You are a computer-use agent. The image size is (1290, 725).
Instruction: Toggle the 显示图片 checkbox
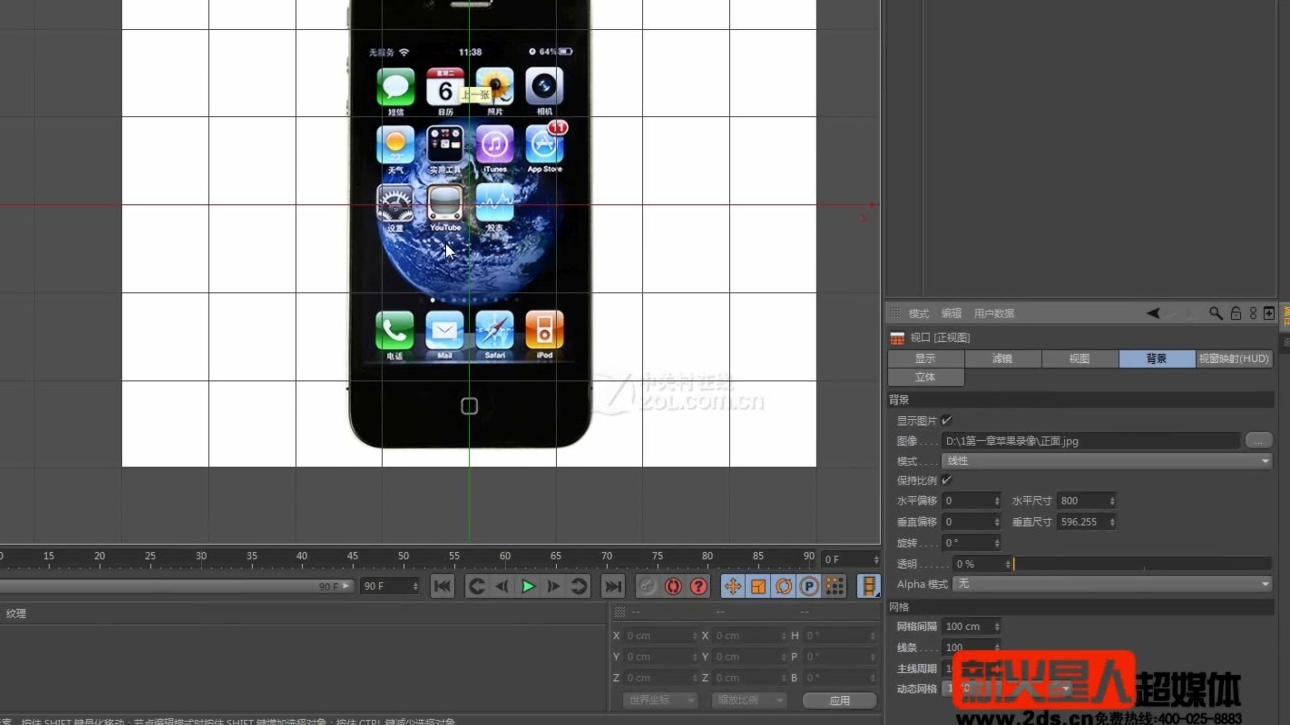coord(946,421)
